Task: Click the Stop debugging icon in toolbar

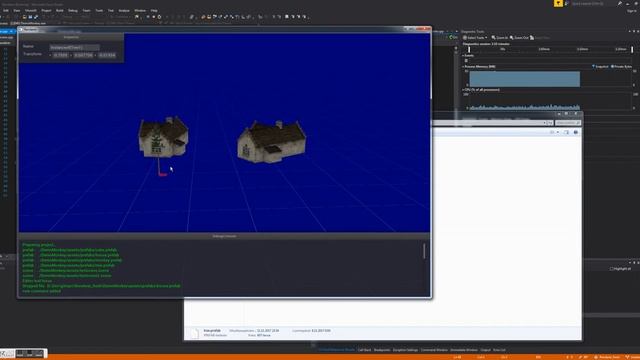Action: click(153, 17)
